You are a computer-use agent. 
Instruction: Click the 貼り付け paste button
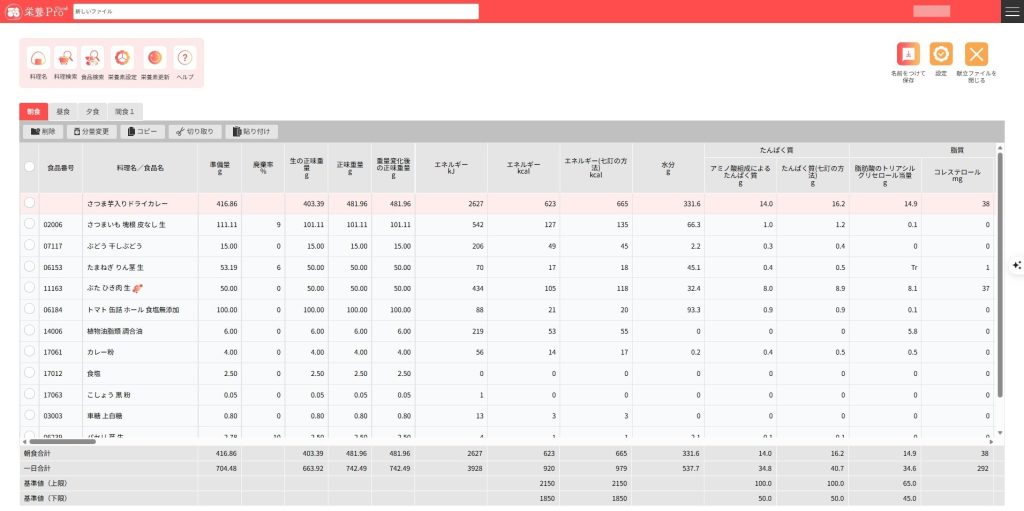pyautogui.click(x=252, y=131)
